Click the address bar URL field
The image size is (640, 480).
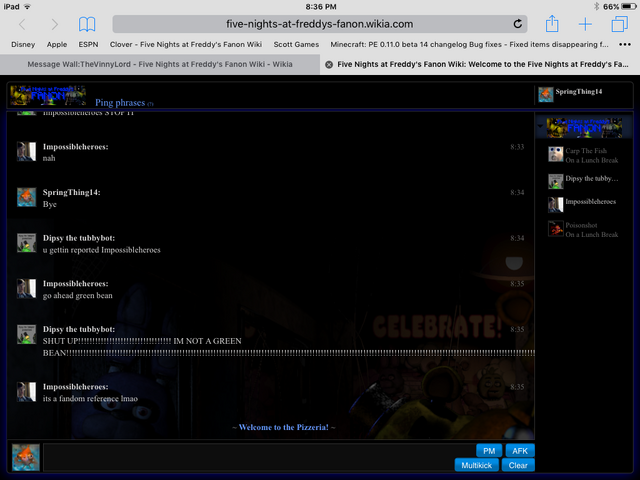320,24
